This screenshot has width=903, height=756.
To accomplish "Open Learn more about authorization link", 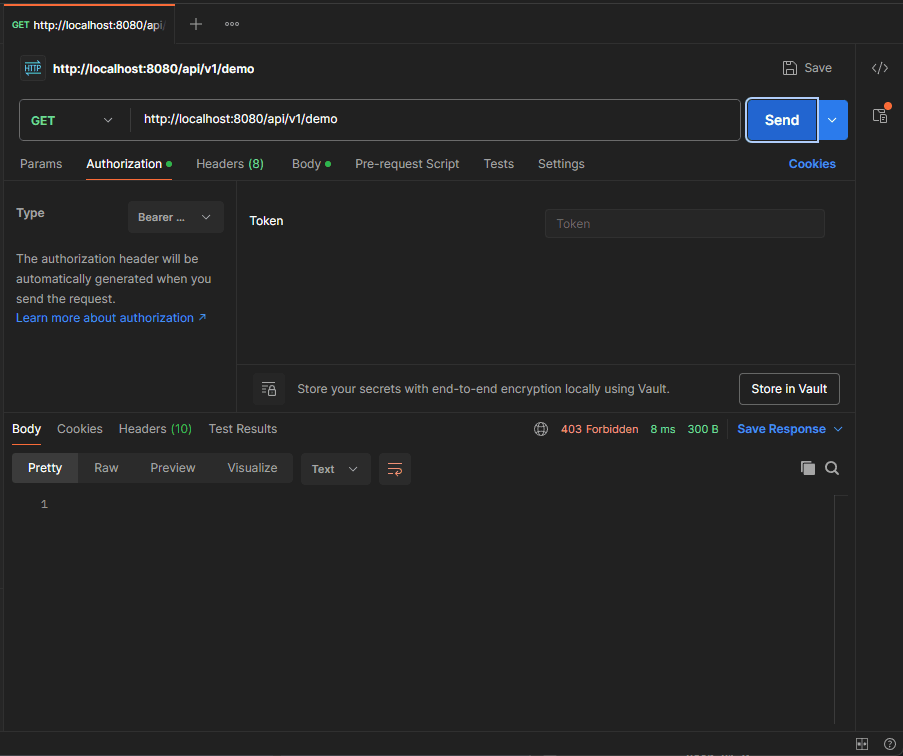I will tap(111, 318).
